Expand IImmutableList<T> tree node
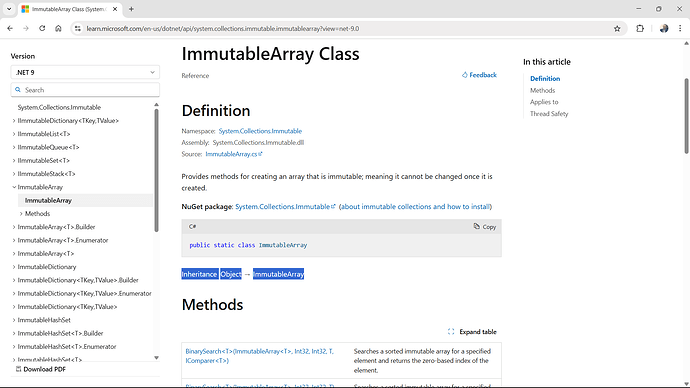 14,134
